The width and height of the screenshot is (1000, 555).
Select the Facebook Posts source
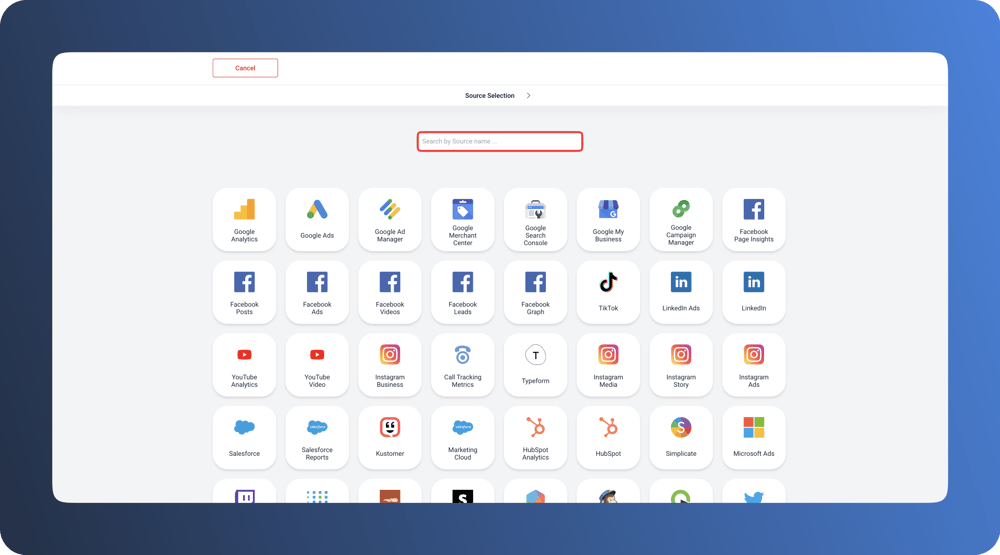pyautogui.click(x=244, y=292)
